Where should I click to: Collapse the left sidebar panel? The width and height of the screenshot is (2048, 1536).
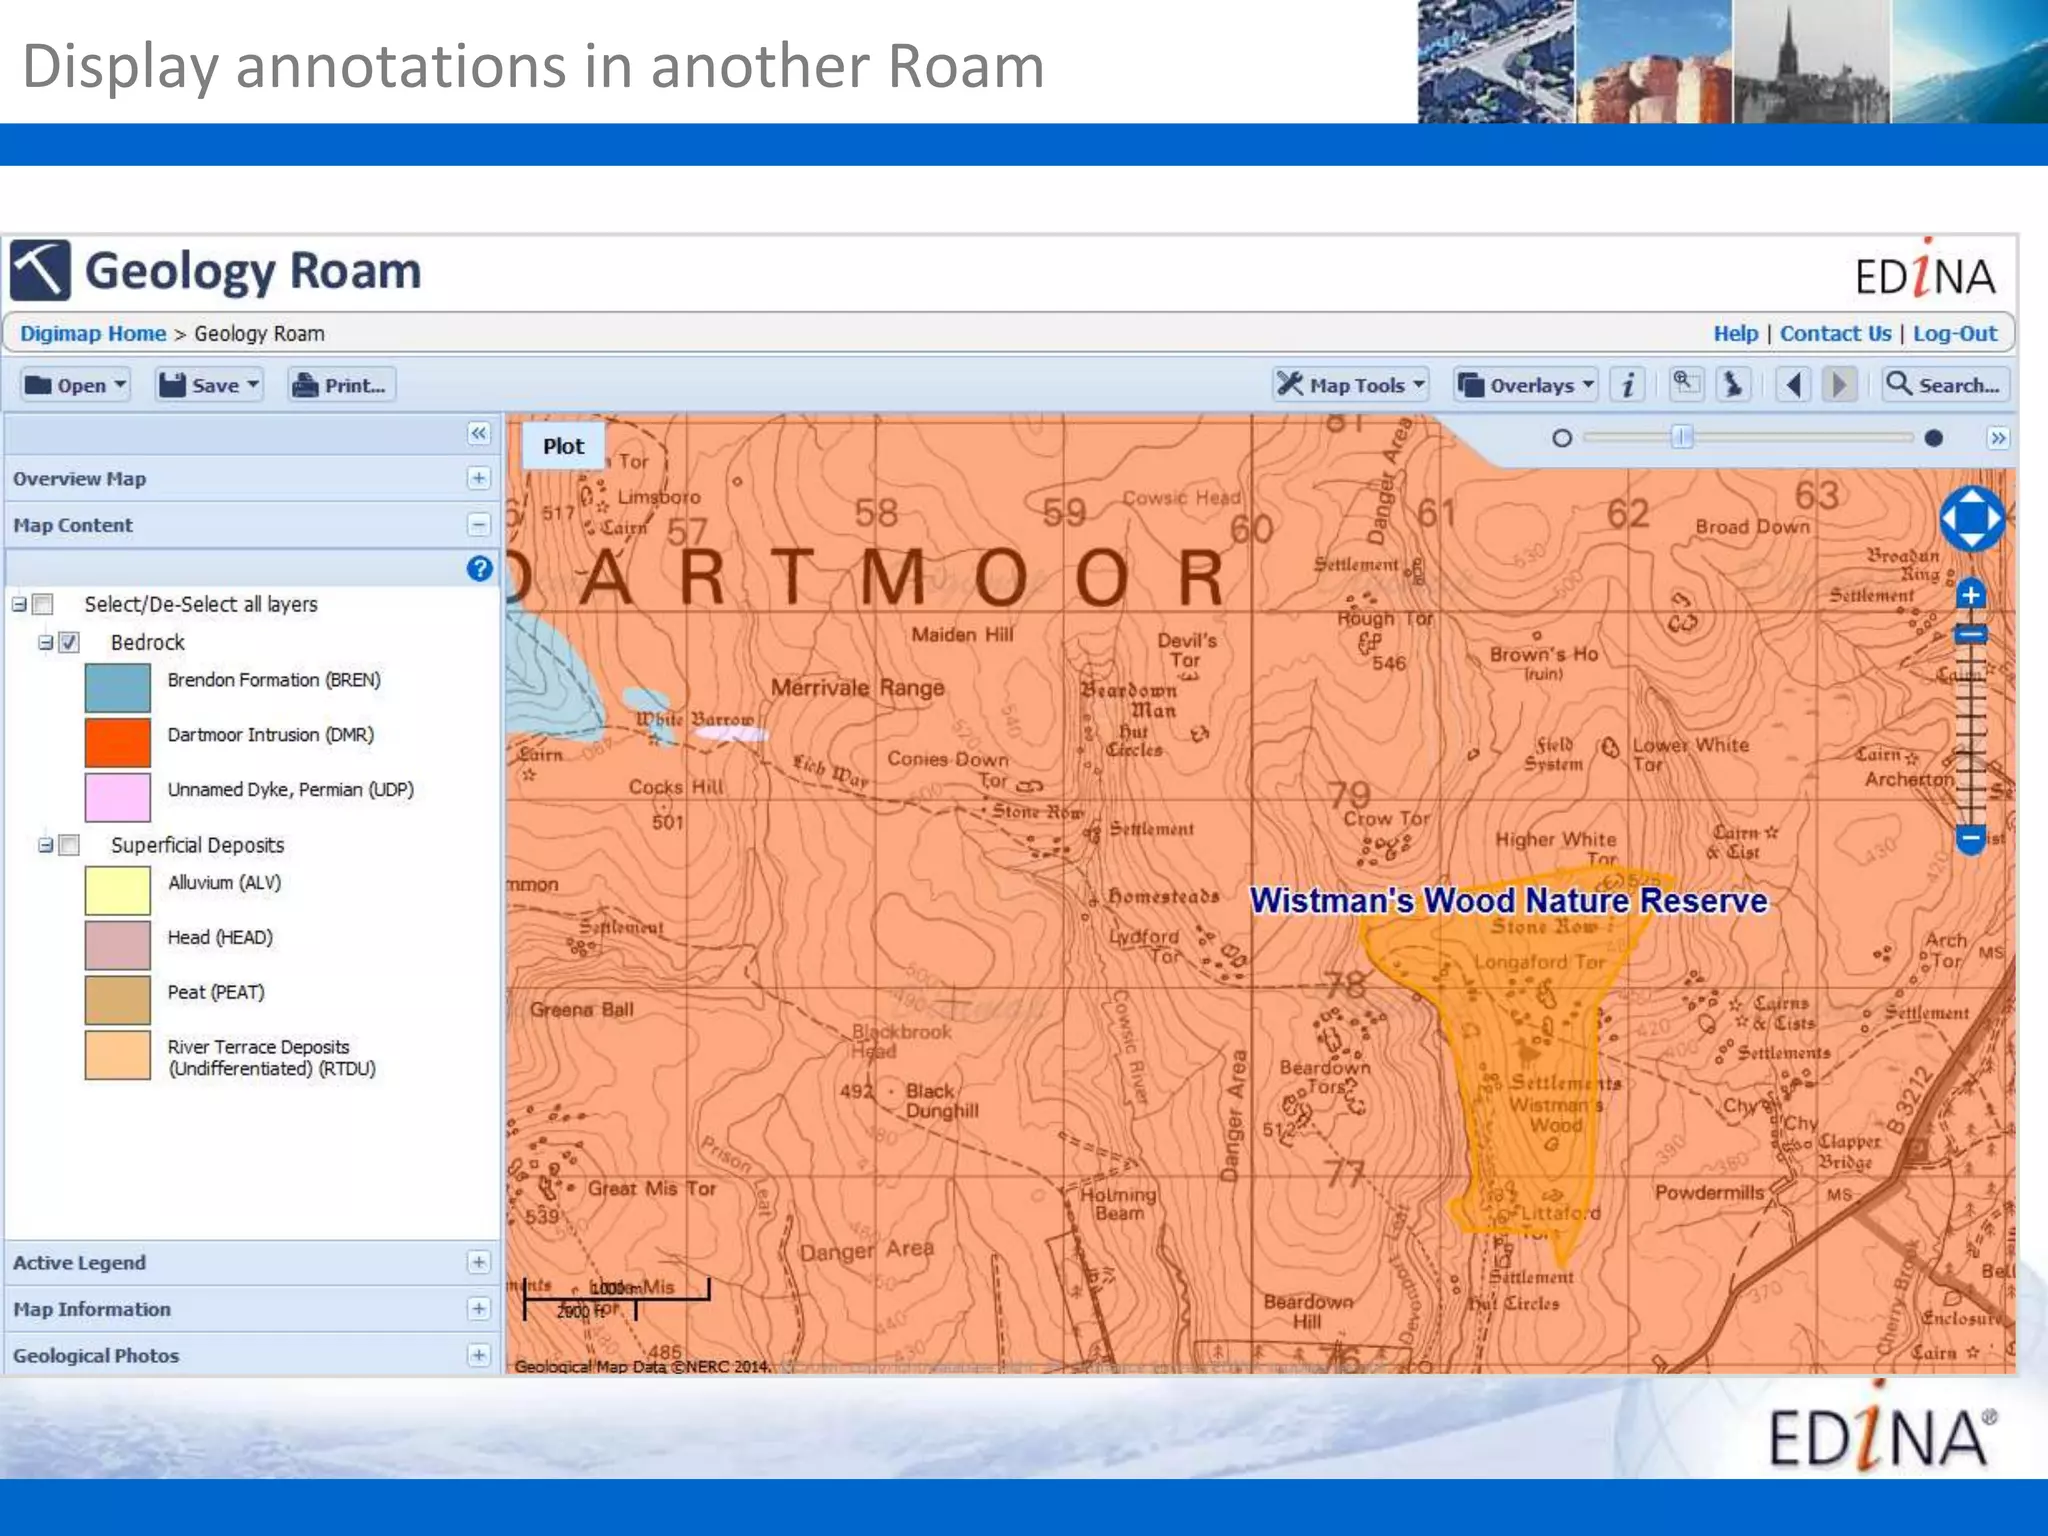479,433
